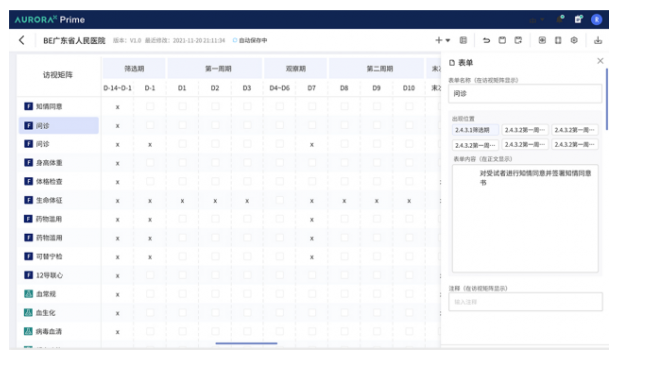
Task: Expand the plus add dropdown arrow
Action: point(448,40)
